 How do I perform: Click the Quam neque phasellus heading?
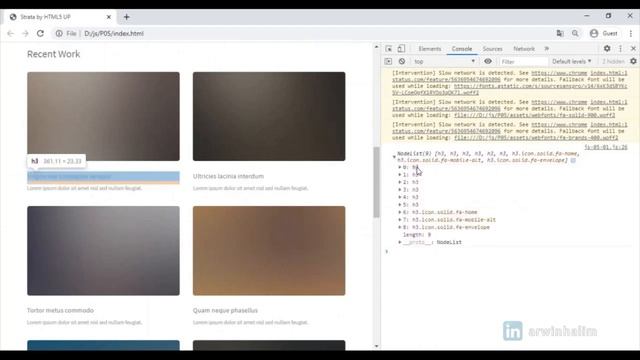pos(225,310)
